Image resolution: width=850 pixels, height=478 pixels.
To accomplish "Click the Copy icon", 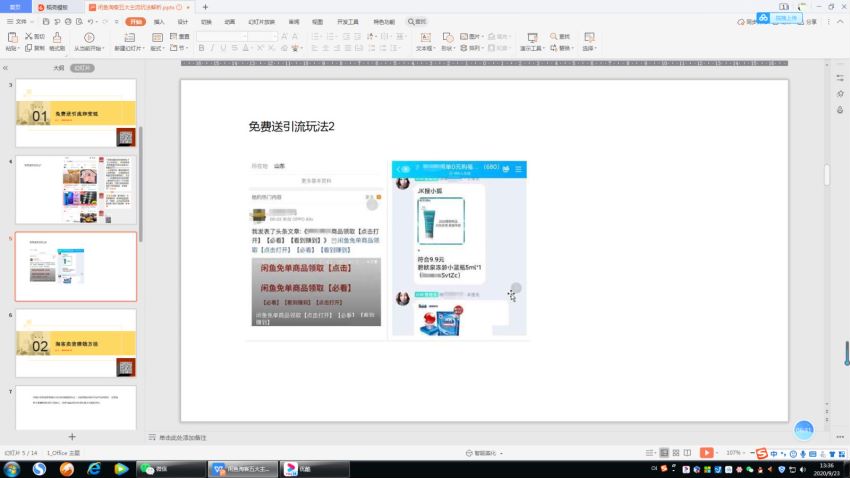I will (29, 48).
